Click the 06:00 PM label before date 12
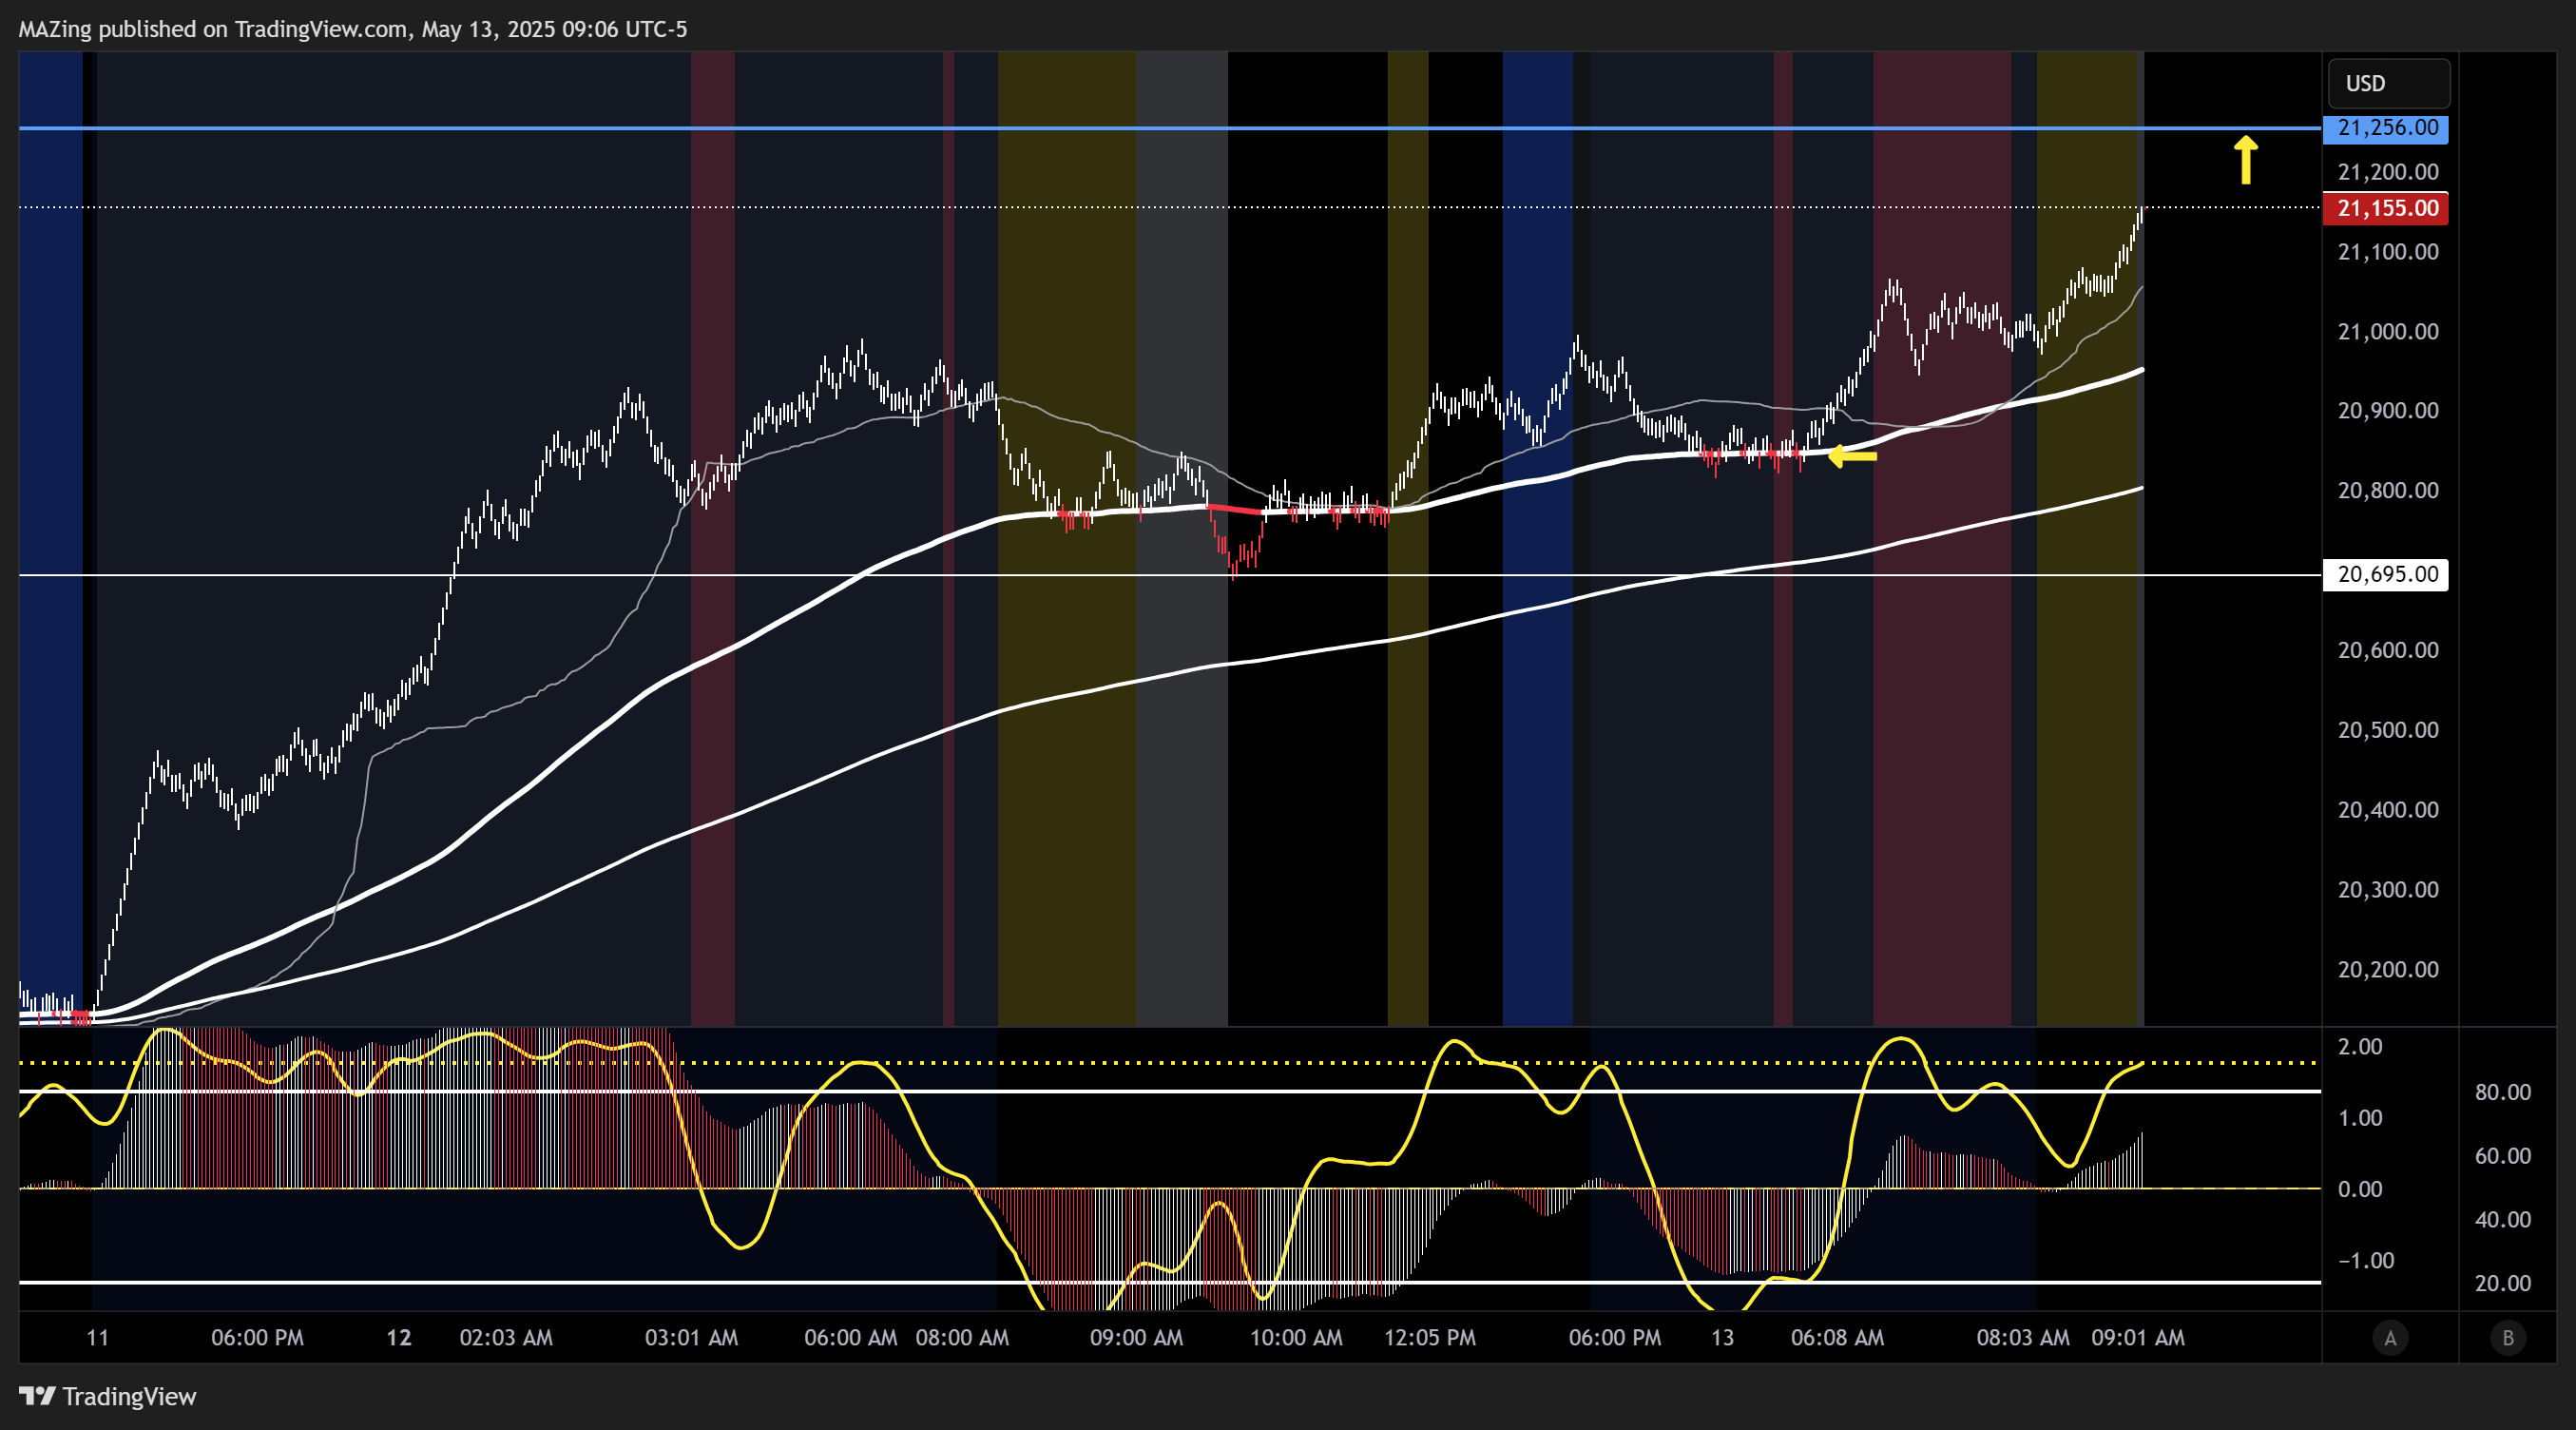 click(257, 1338)
